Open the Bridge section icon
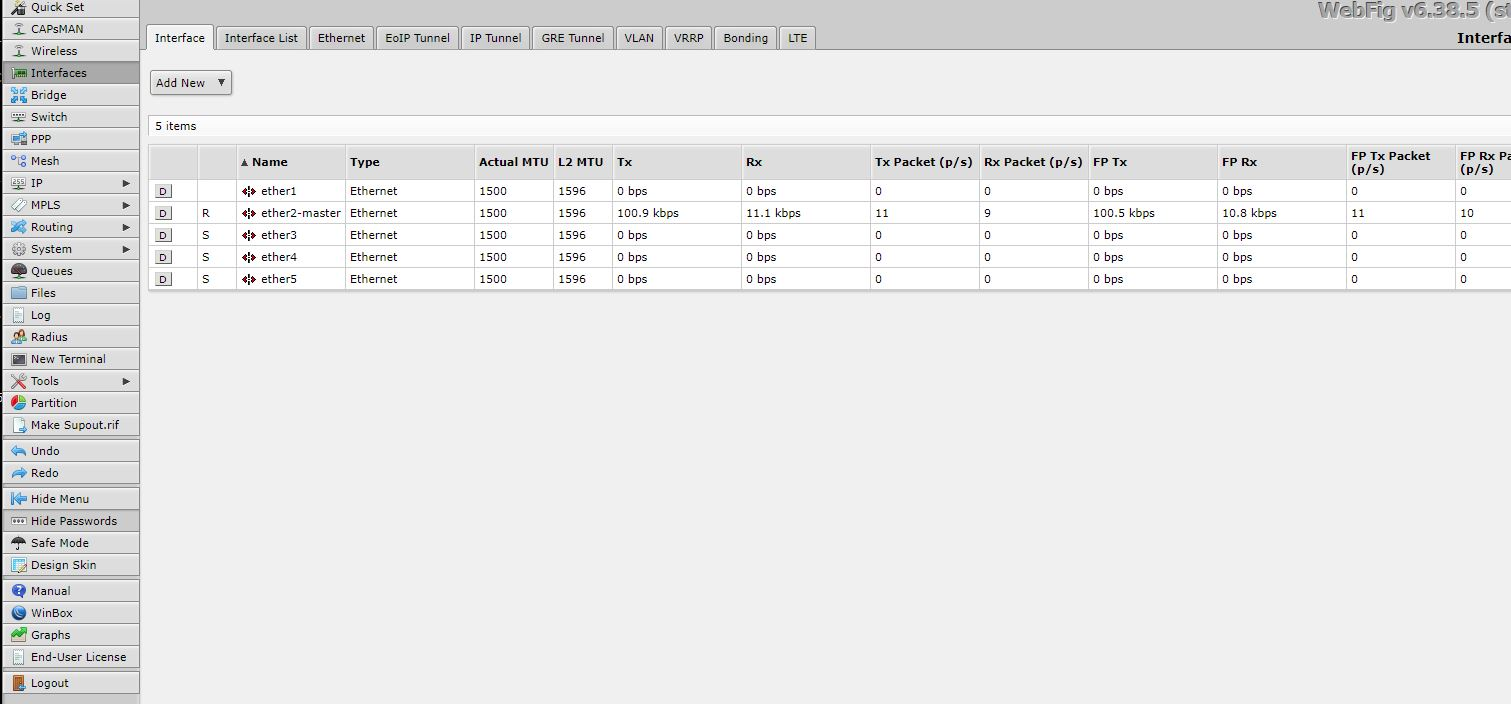 pos(19,95)
